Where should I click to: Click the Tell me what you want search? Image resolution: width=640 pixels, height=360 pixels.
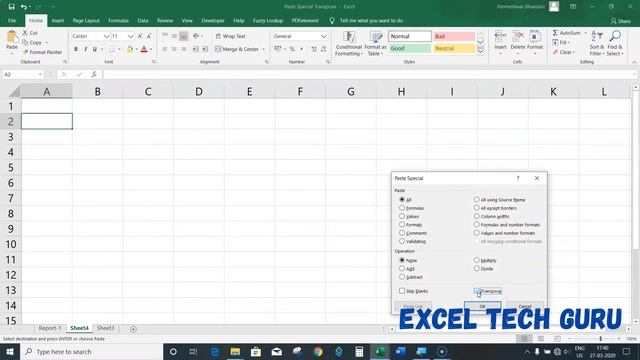371,20
